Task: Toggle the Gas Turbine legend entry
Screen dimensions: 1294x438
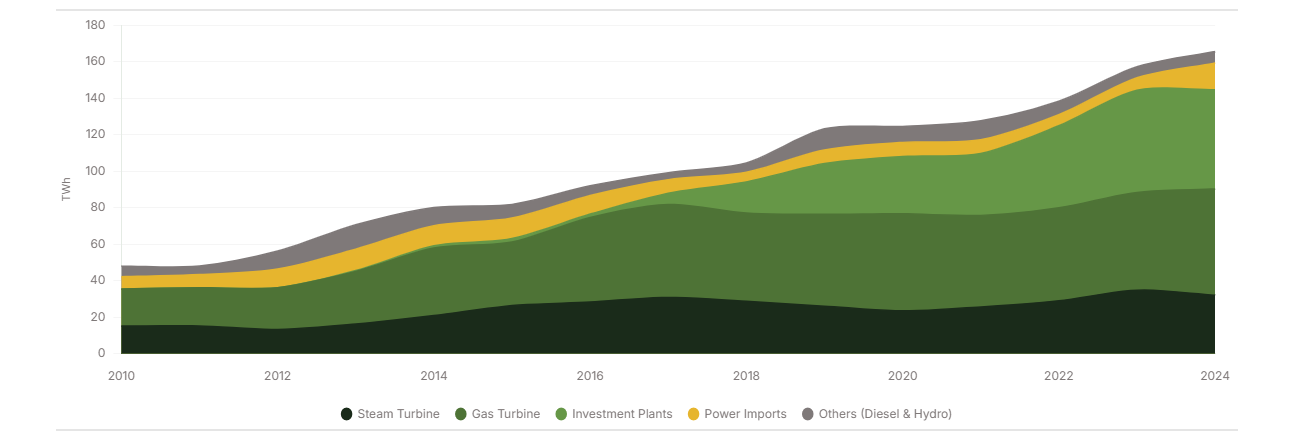Action: pyautogui.click(x=498, y=414)
